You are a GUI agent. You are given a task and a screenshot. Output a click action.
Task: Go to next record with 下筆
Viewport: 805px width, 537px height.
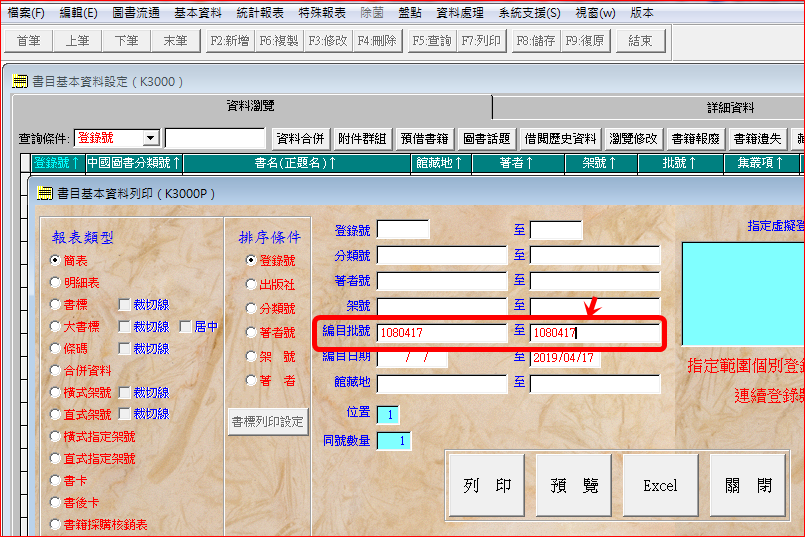[127, 41]
